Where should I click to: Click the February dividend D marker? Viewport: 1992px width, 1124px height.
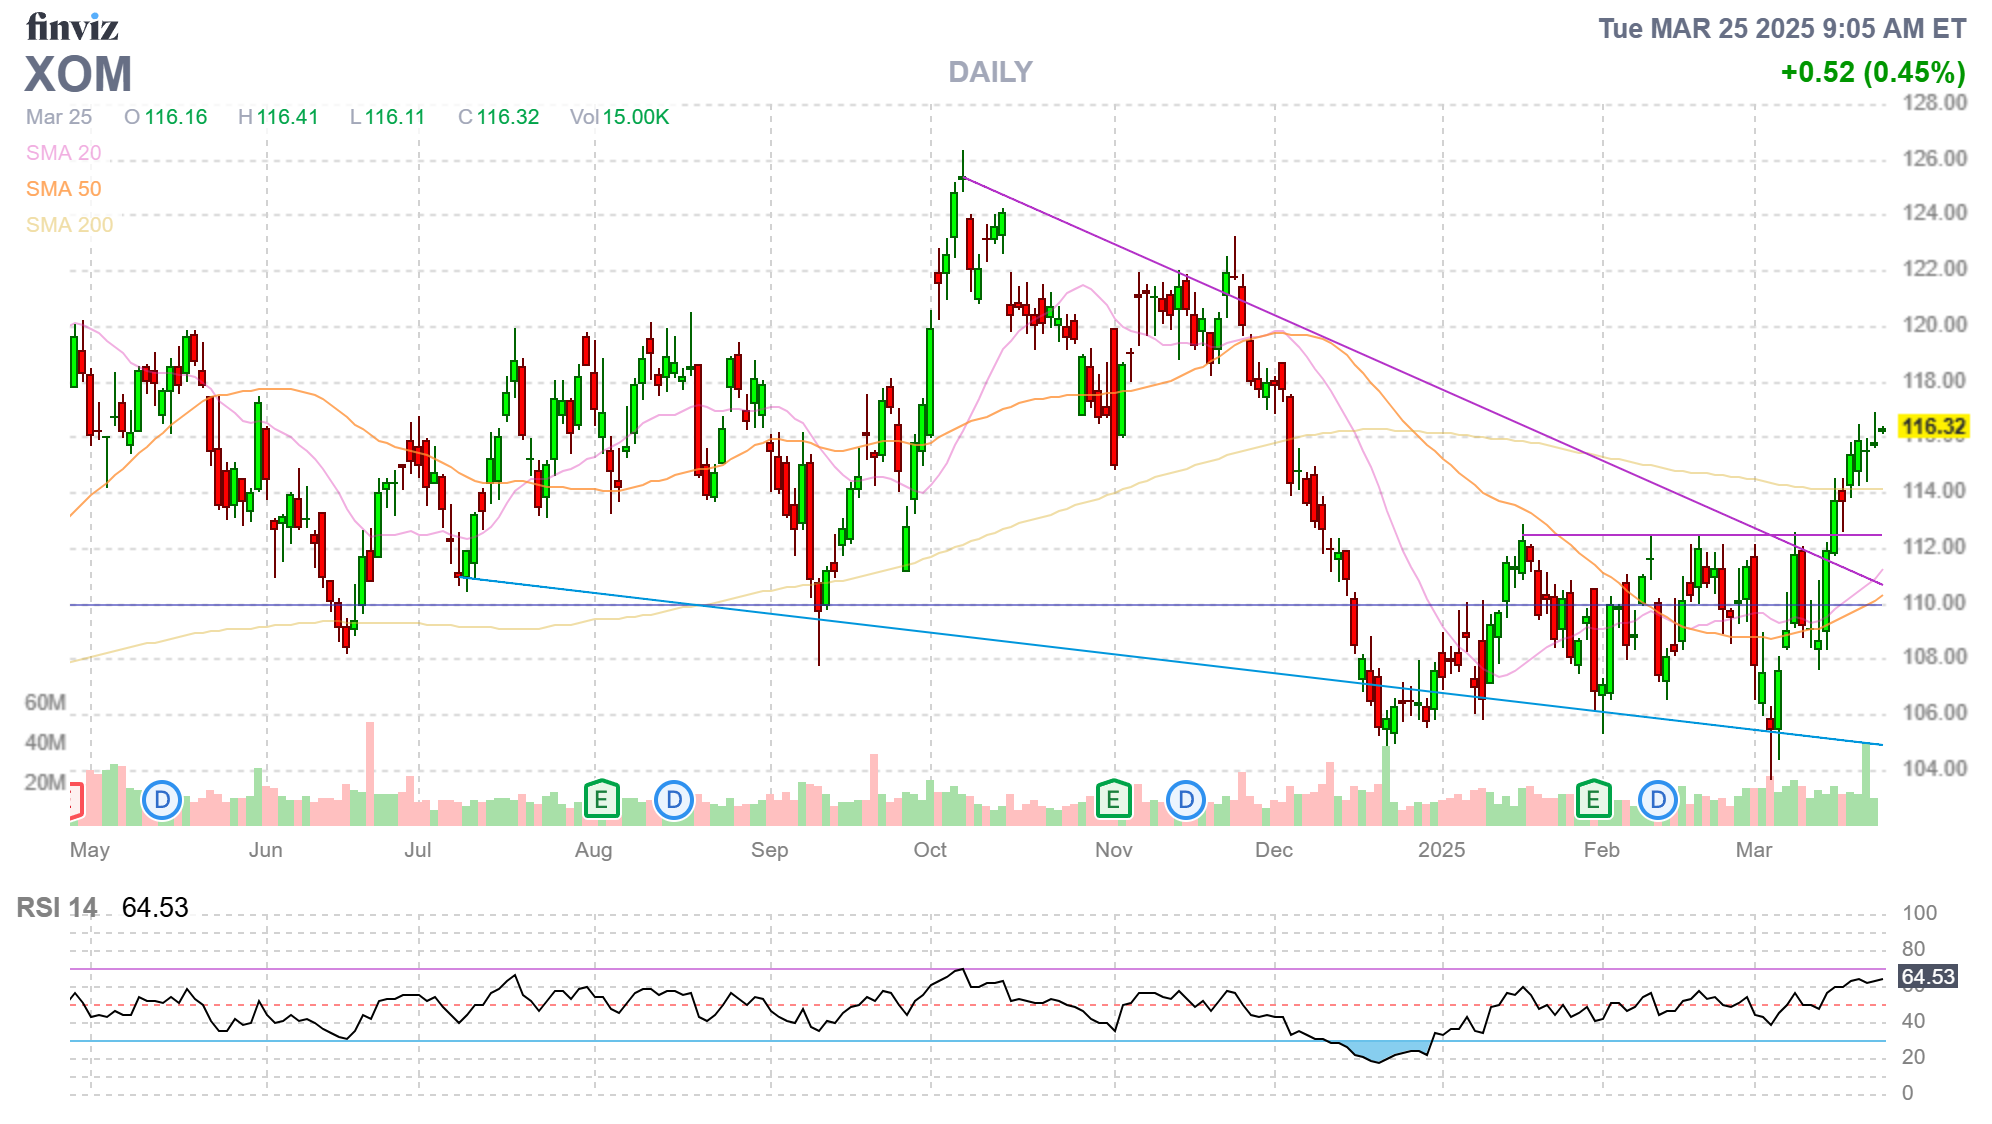[1658, 800]
